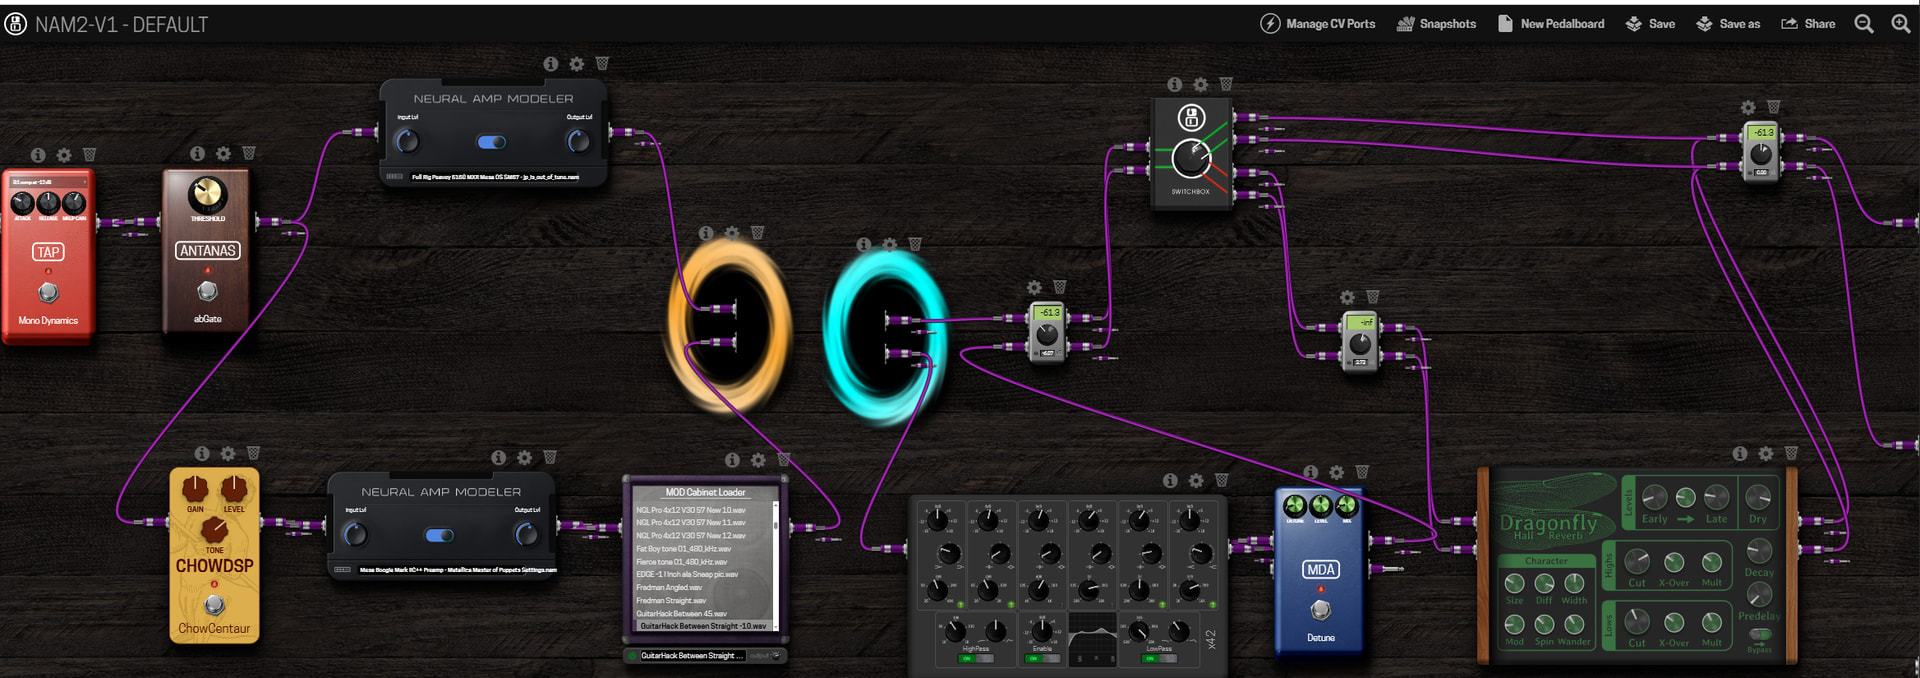The height and width of the screenshot is (678, 1920).
Task: Click top Neural Amp Modeler Output Lvl knob
Action: point(578,142)
